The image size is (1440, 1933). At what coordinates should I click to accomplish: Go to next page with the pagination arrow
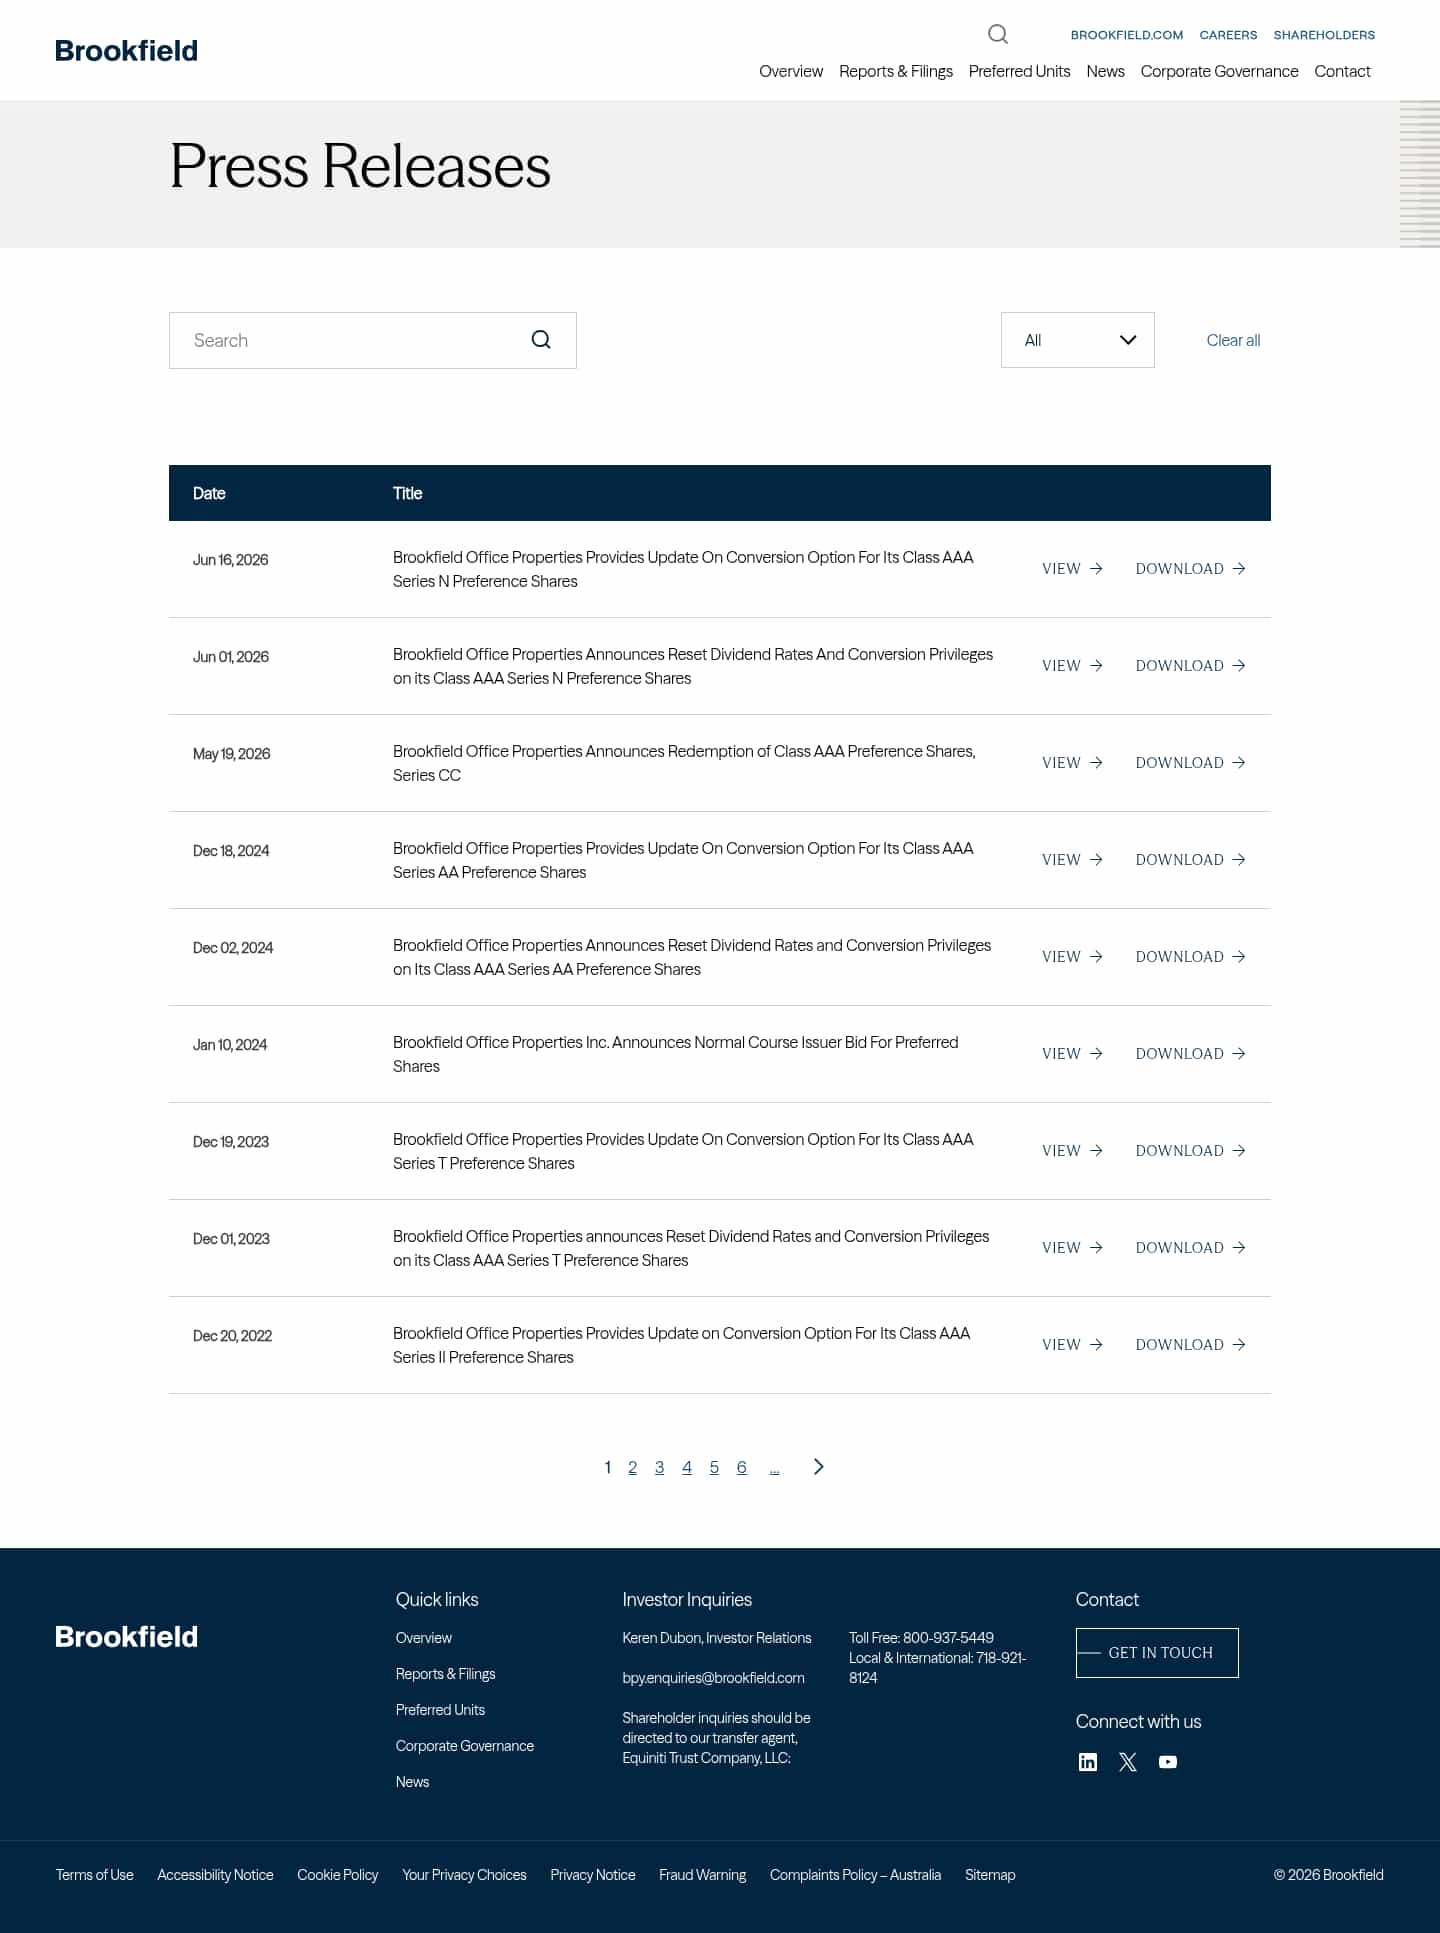819,1466
